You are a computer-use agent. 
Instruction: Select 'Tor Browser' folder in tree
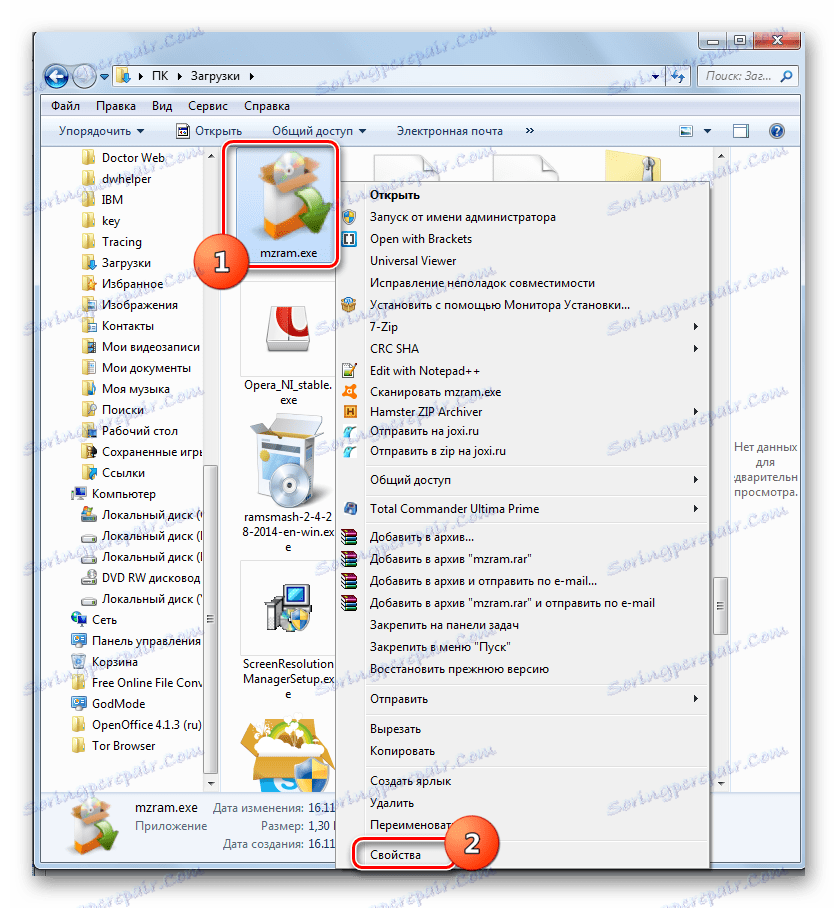tap(123, 746)
